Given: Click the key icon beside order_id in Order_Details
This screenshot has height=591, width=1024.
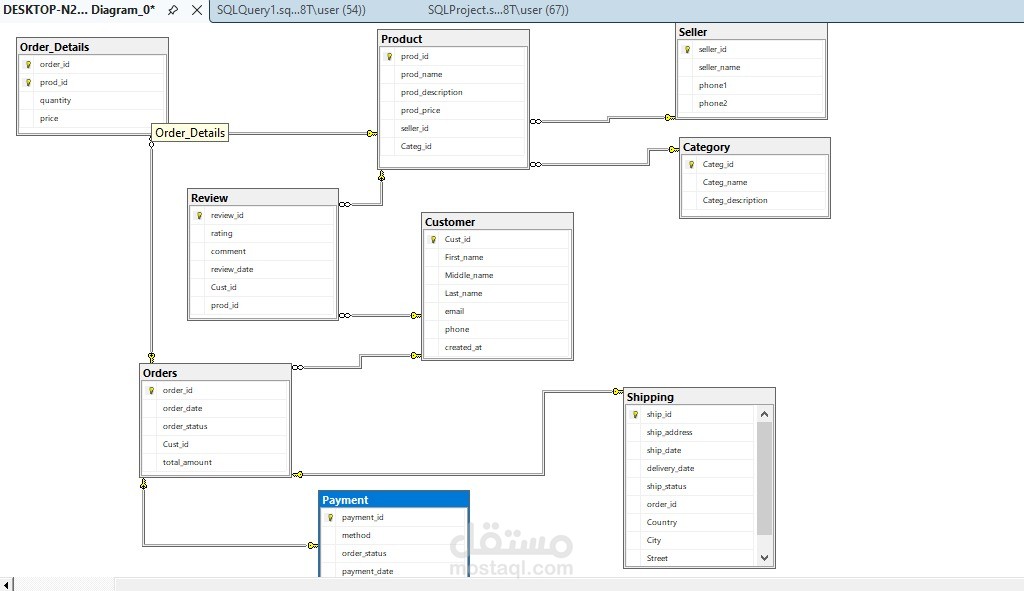Looking at the screenshot, I should pyautogui.click(x=28, y=65).
